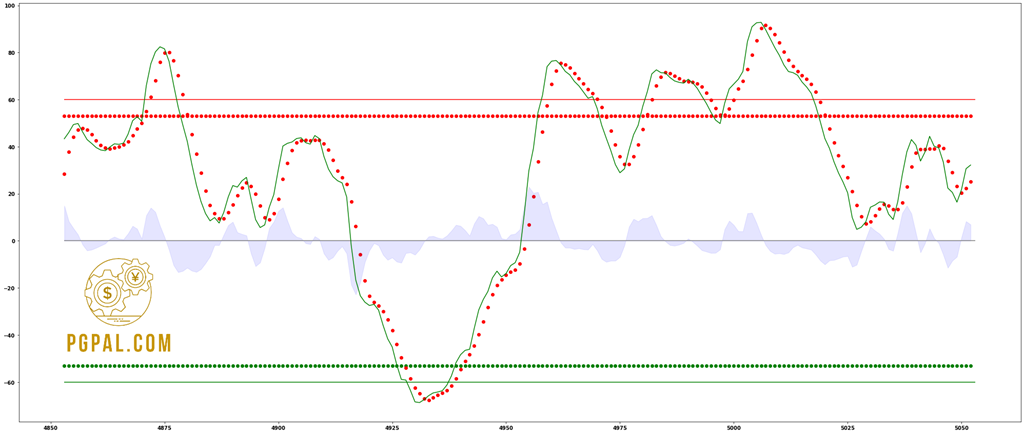Screen dimensions: 1024x434
Task: Click the y-axis tick label 60
Action: tap(14, 100)
